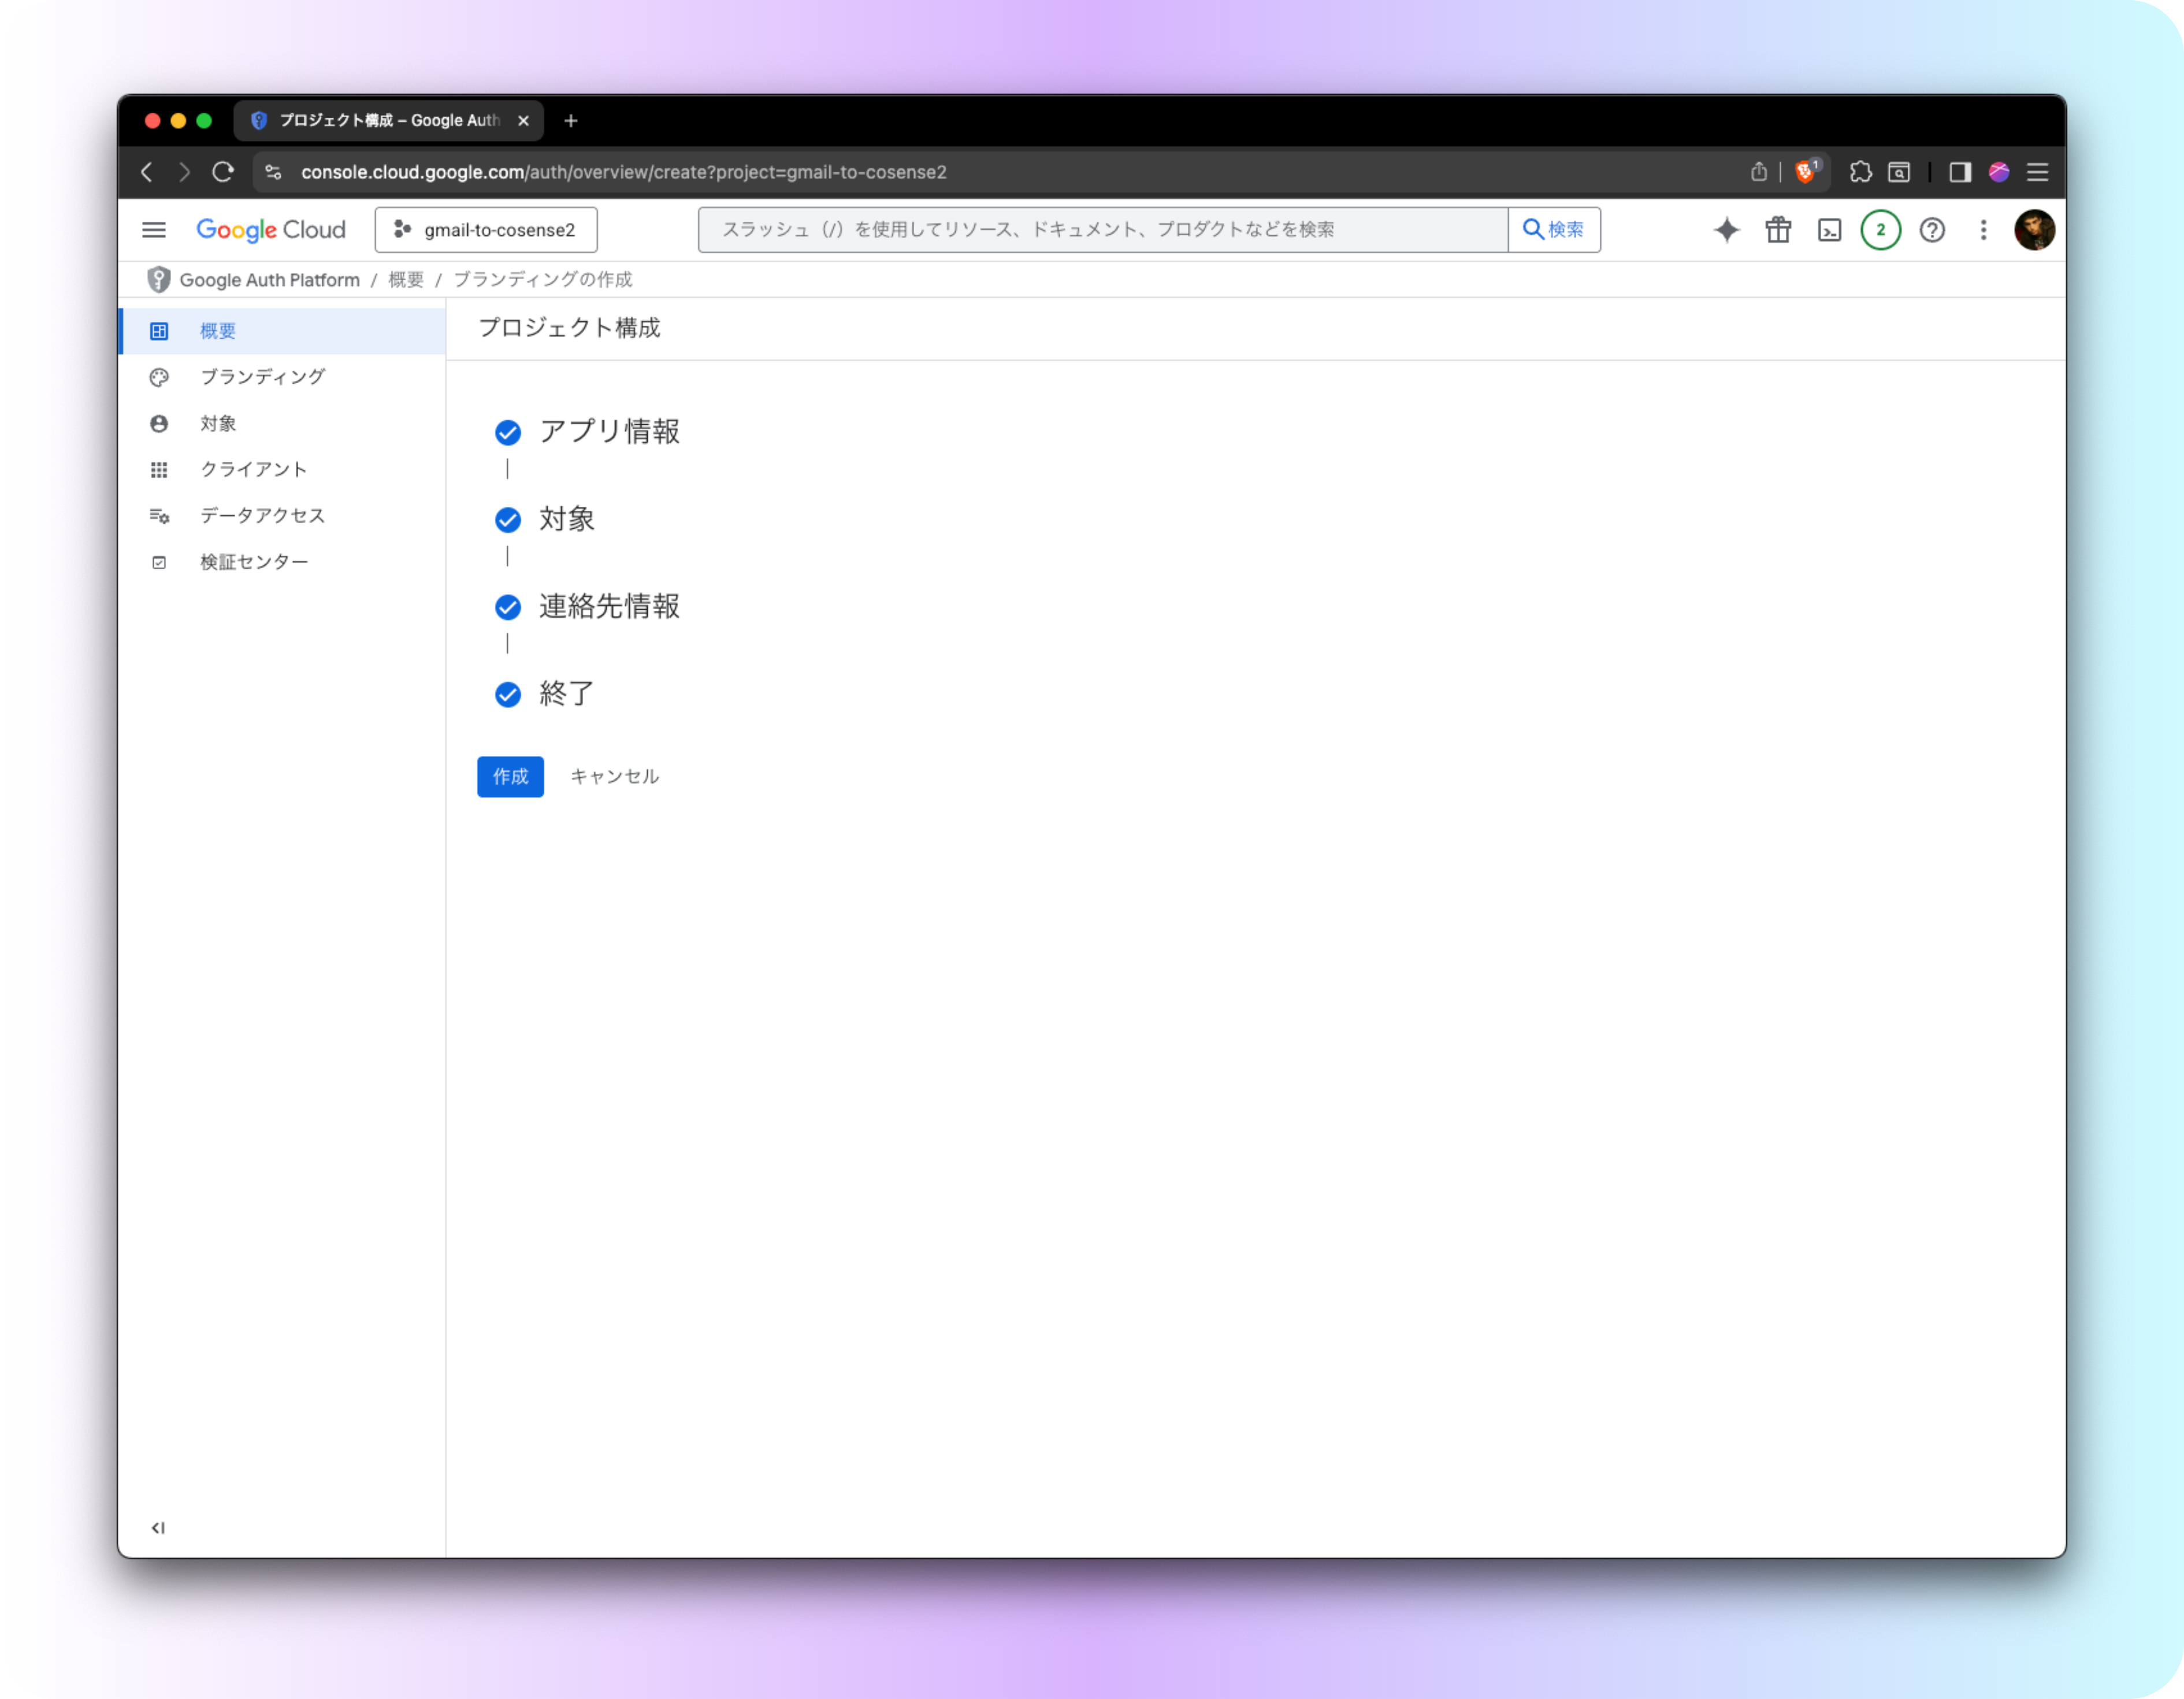The image size is (2184, 1699).
Task: Open the three-dot settings menu
Action: [x=1983, y=230]
